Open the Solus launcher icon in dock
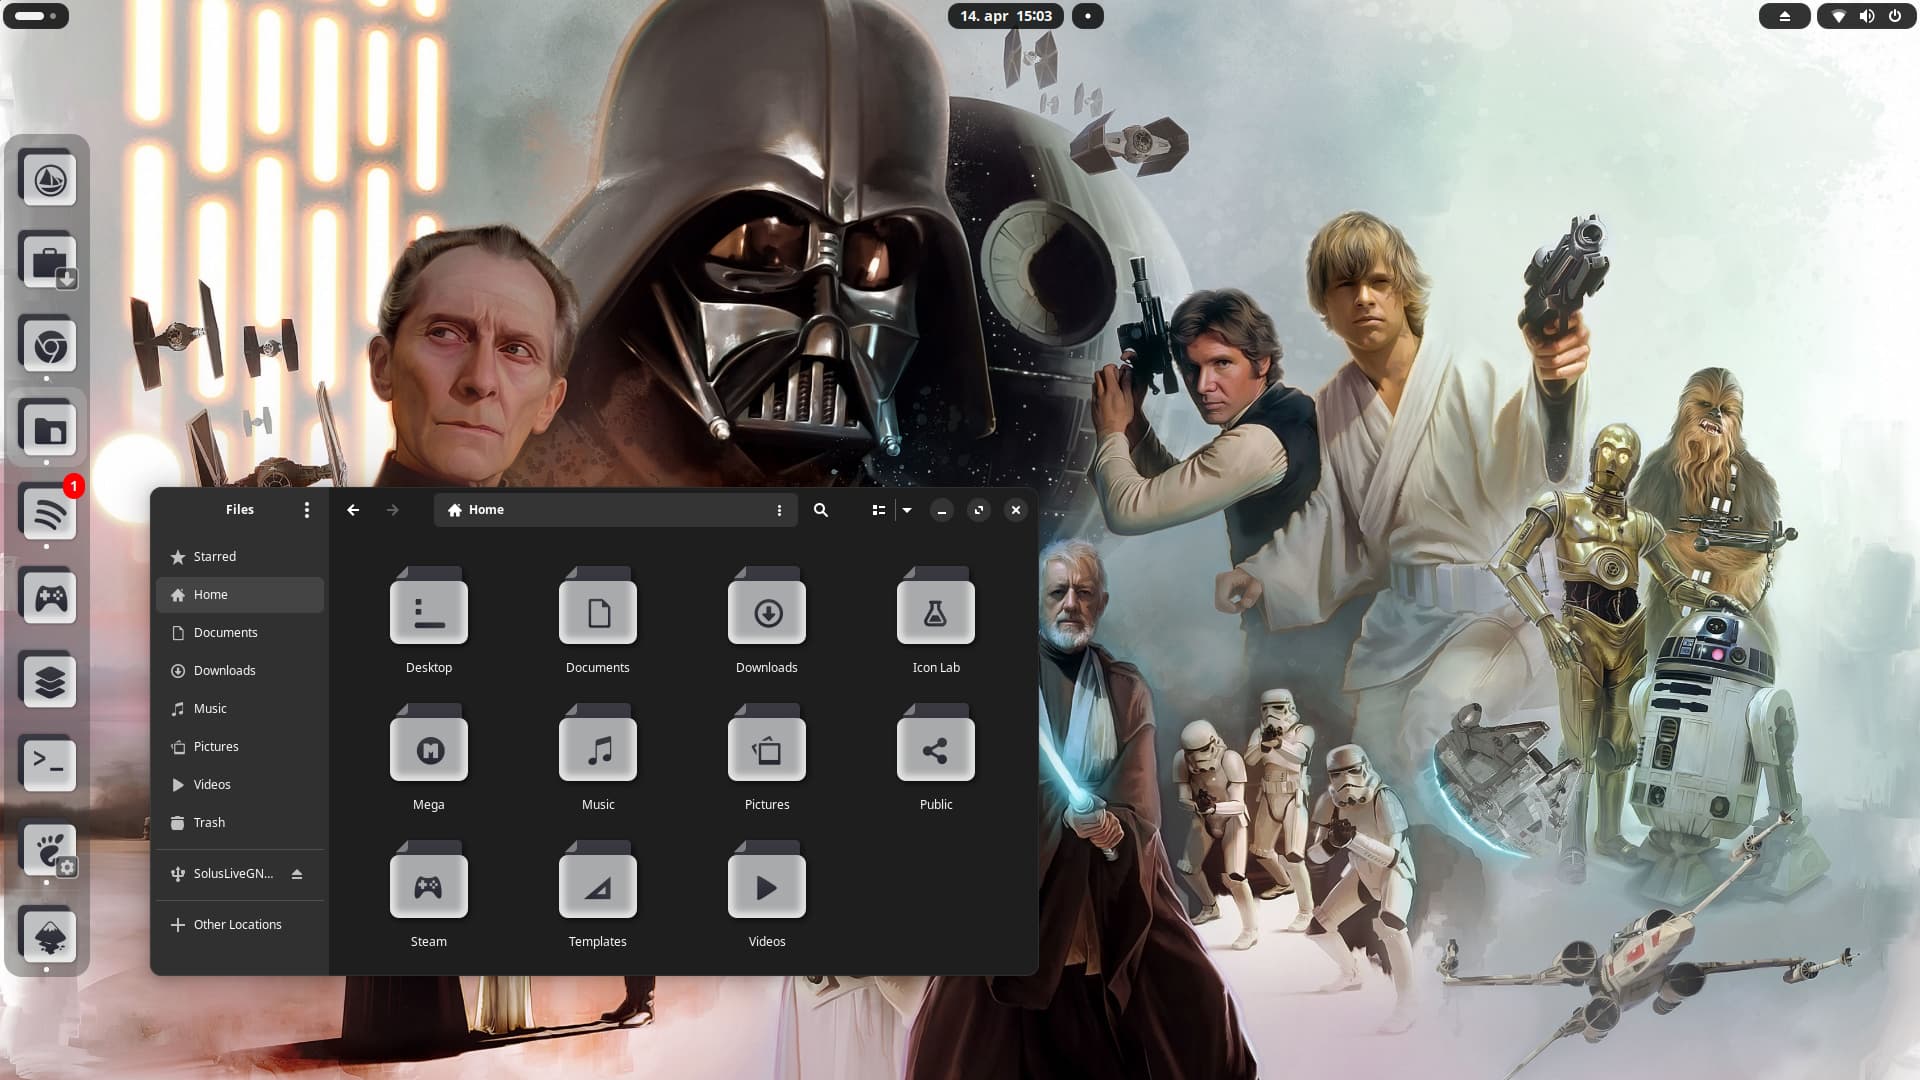Image resolution: width=1920 pixels, height=1080 pixels. pyautogui.click(x=48, y=179)
